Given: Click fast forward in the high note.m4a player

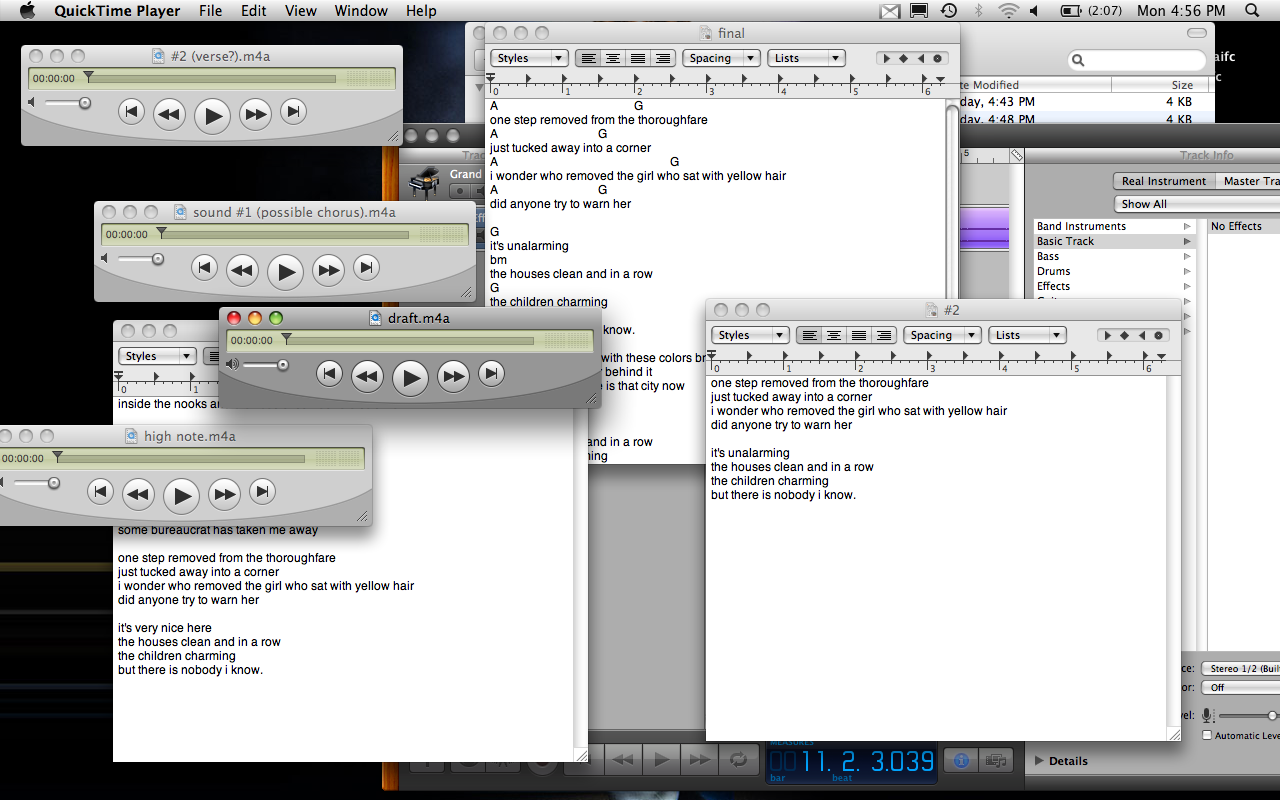Looking at the screenshot, I should [224, 492].
